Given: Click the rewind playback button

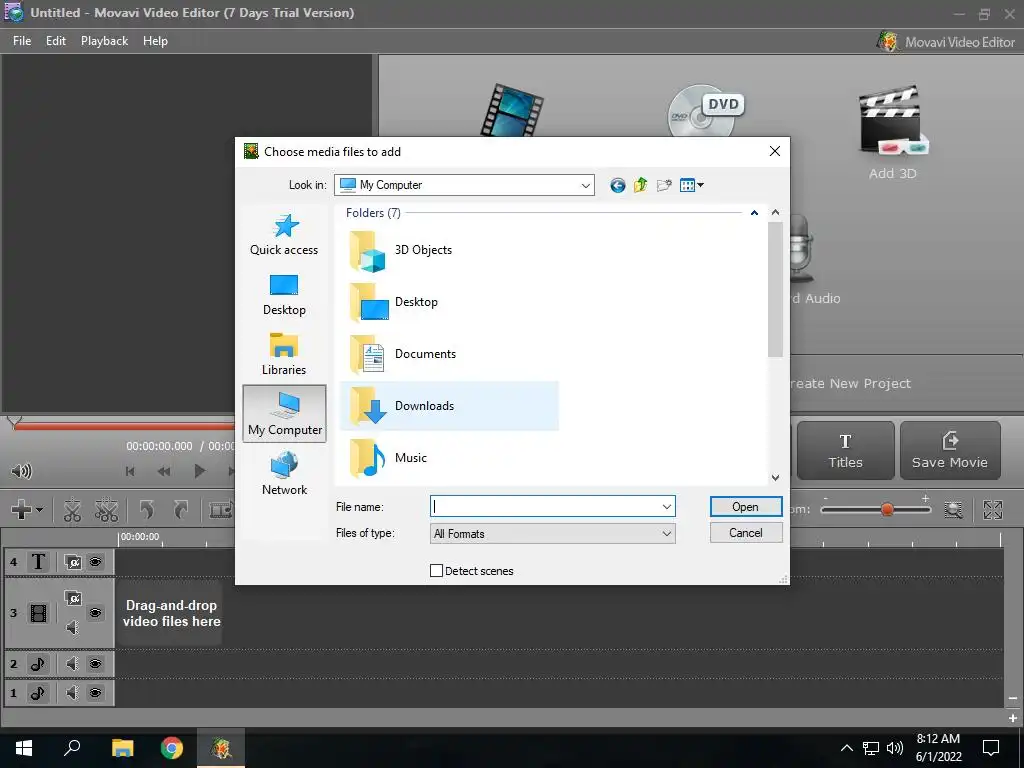Looking at the screenshot, I should coord(164,471).
